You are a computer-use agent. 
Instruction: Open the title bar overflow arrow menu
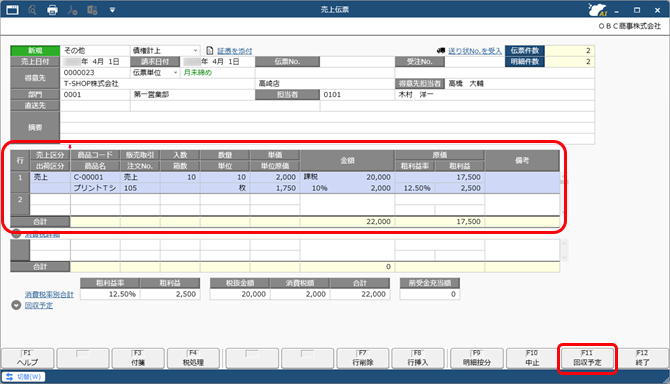[x=112, y=9]
